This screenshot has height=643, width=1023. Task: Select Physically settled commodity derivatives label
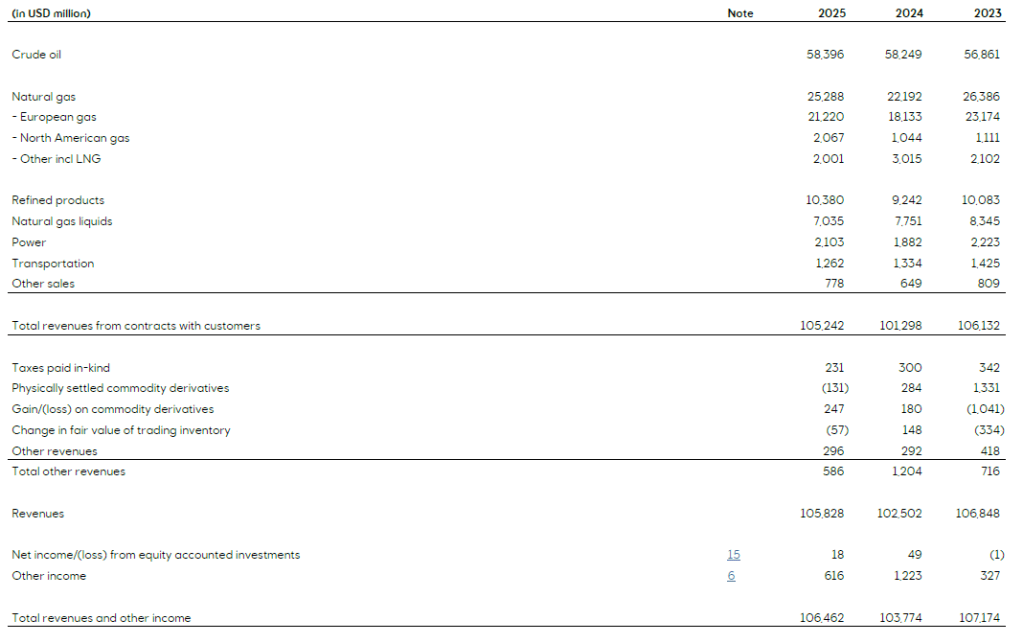120,388
